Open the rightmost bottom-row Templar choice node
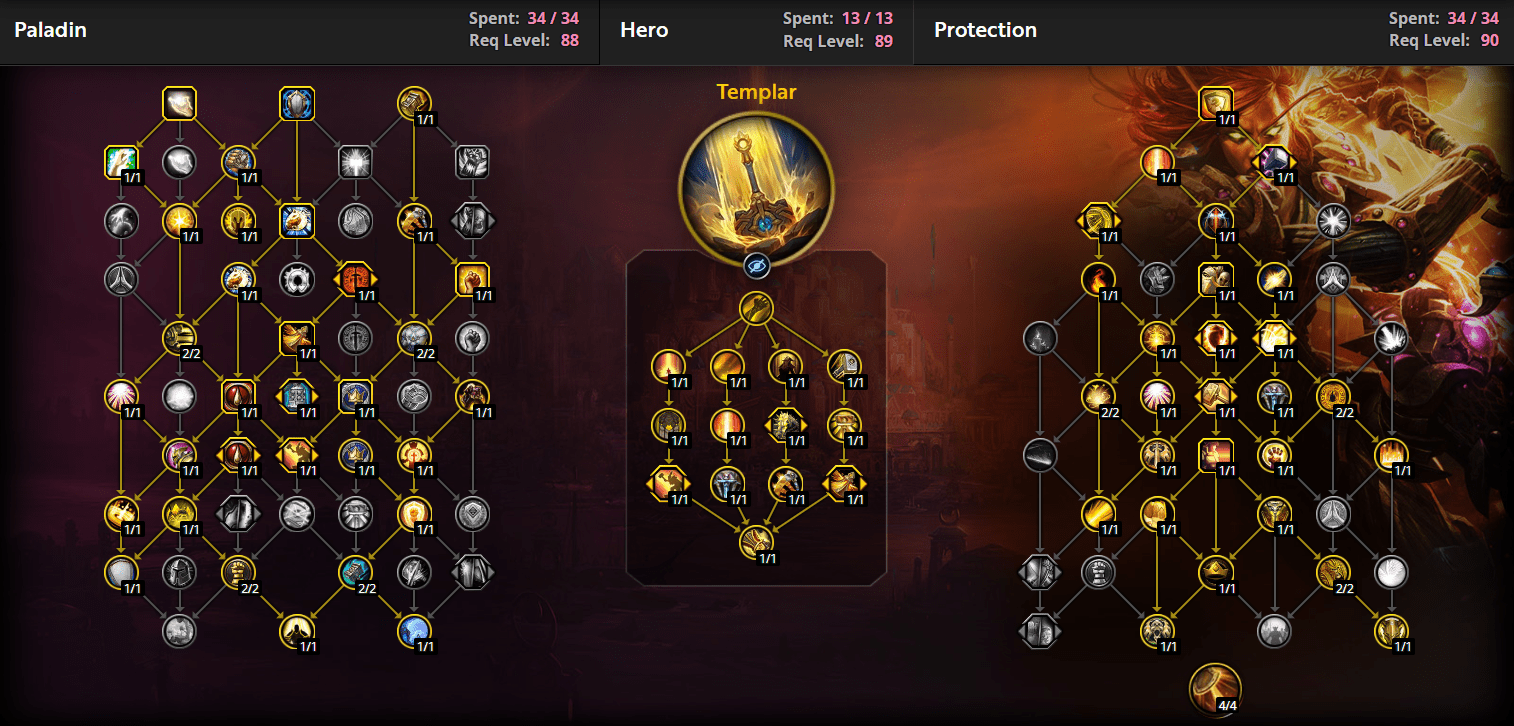 (x=844, y=484)
